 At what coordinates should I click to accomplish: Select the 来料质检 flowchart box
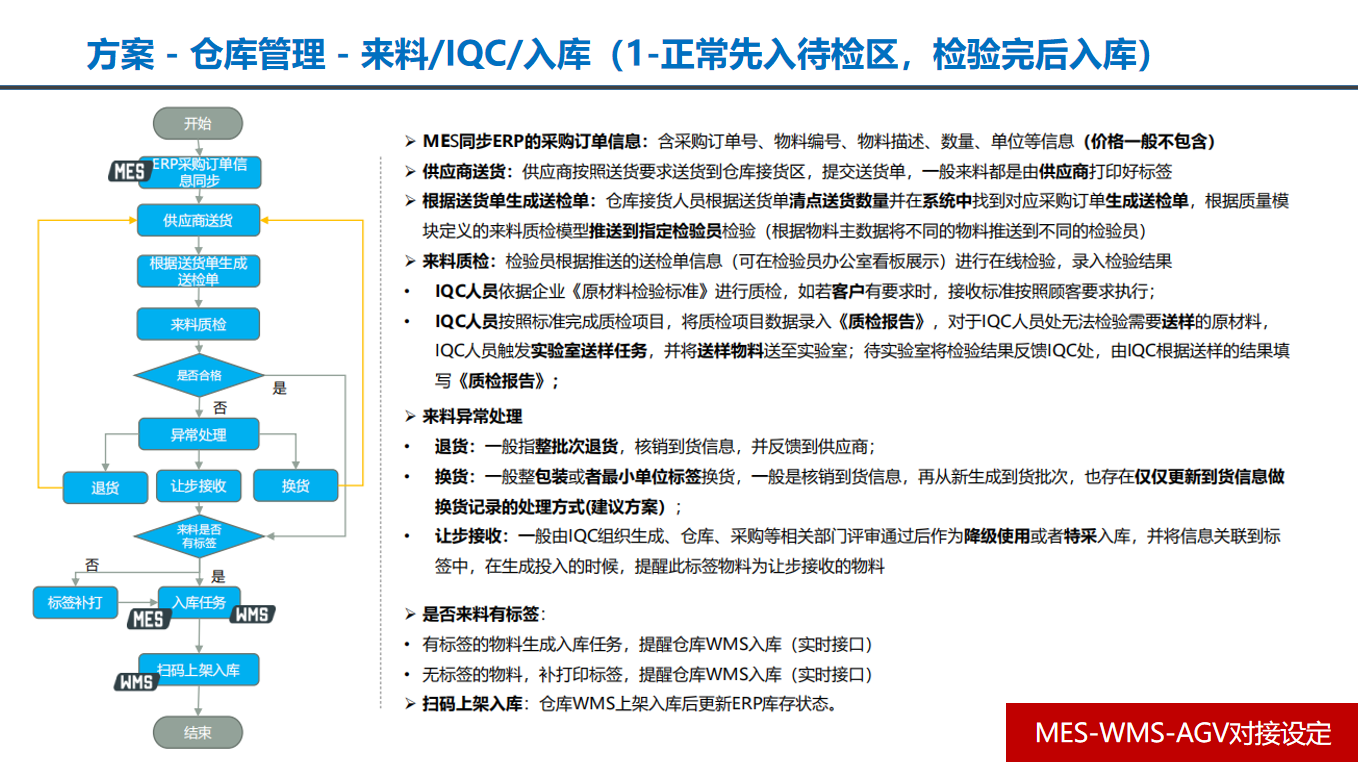coord(198,324)
